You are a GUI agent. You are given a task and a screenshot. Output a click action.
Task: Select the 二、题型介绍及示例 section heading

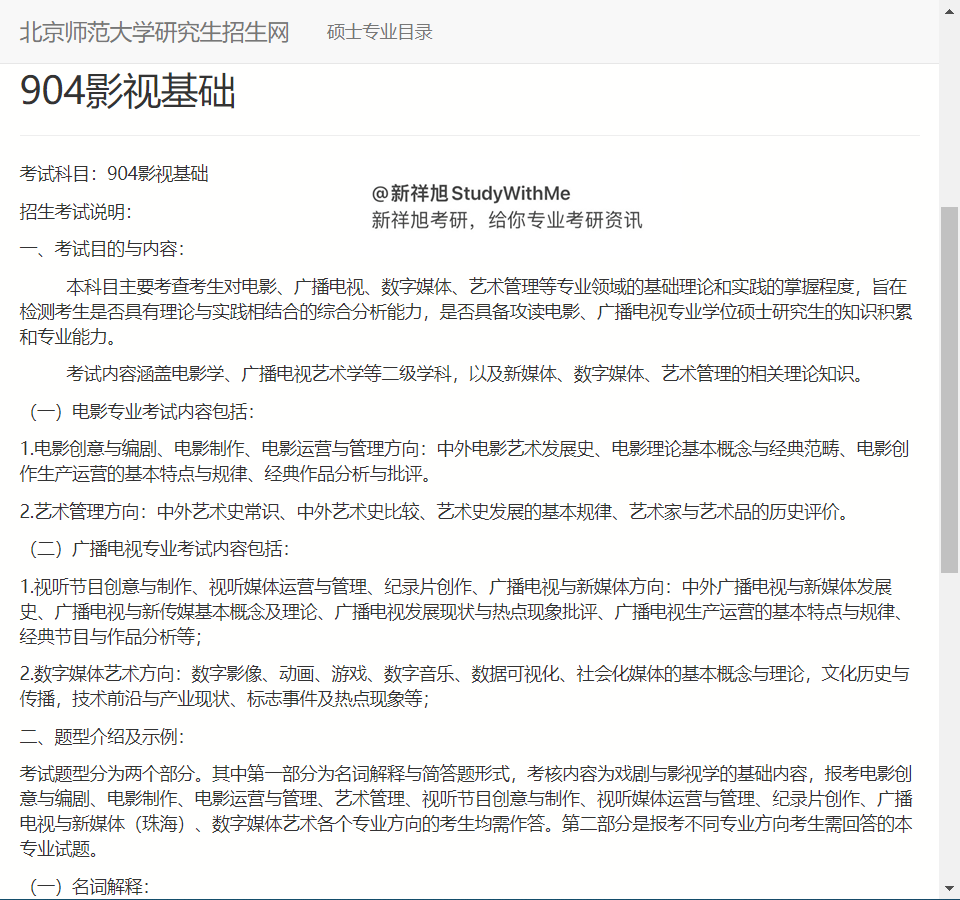(102, 737)
